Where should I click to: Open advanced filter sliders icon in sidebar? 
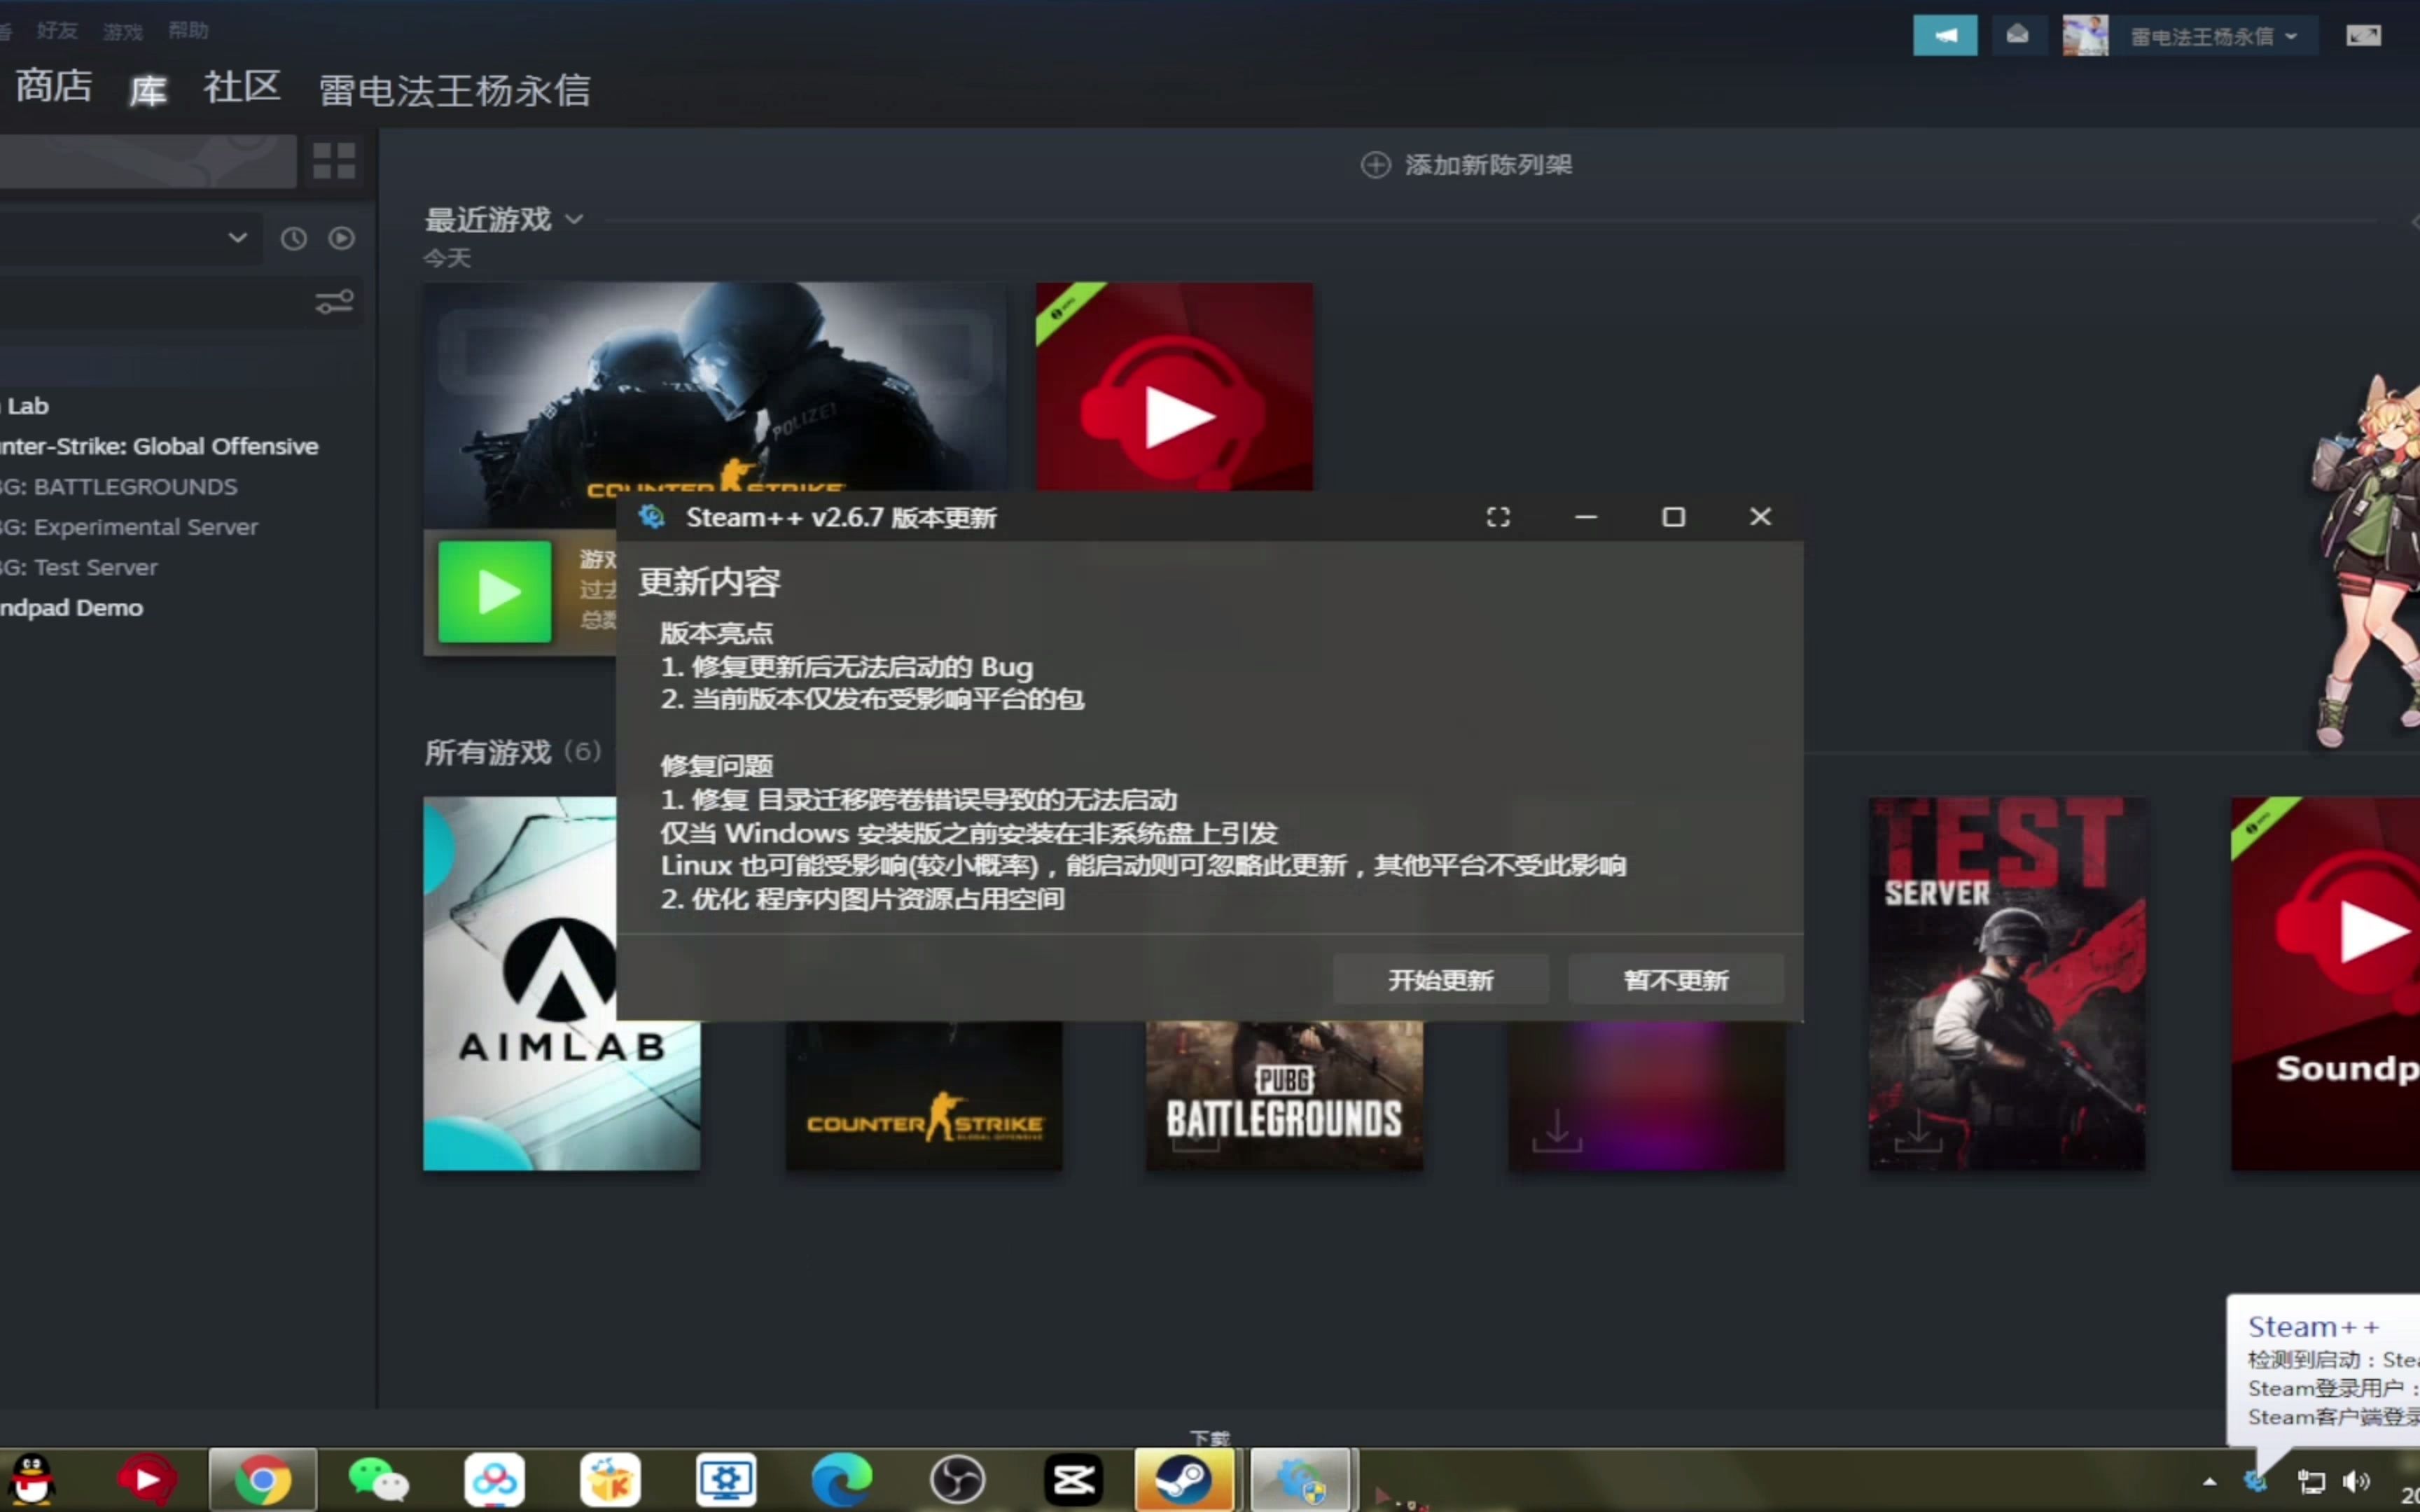point(334,301)
